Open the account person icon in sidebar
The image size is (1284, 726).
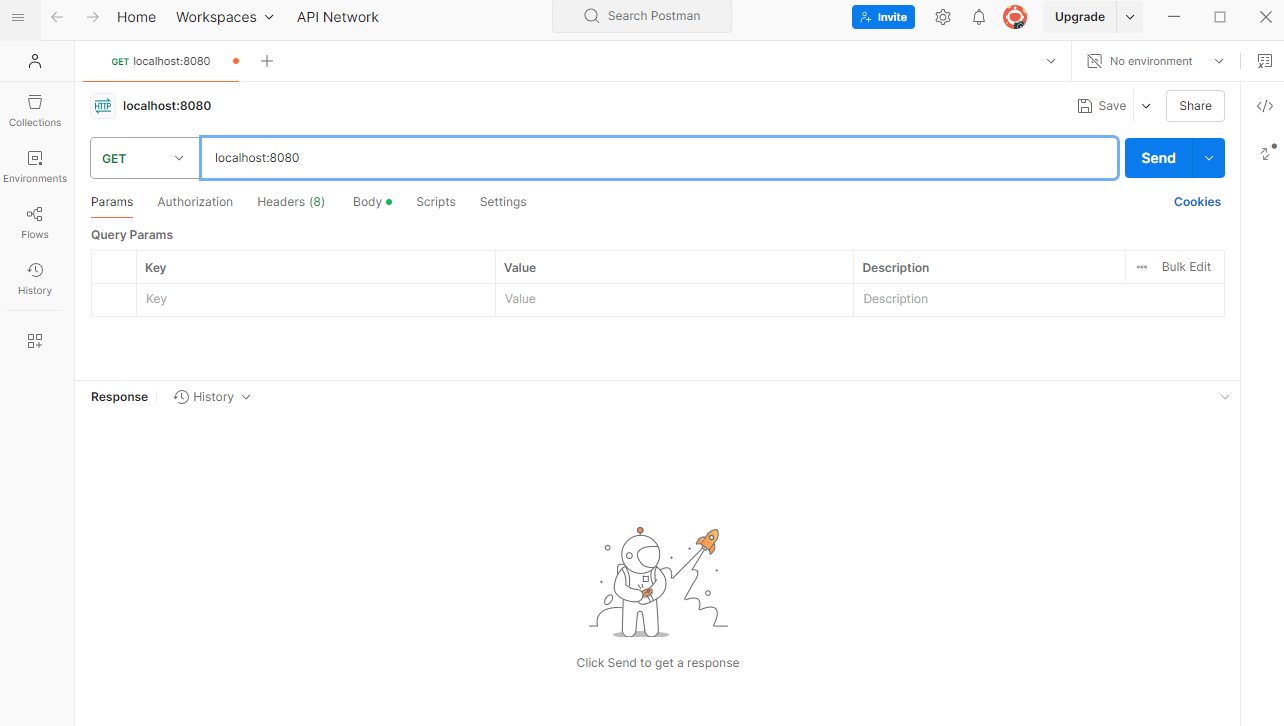35,61
